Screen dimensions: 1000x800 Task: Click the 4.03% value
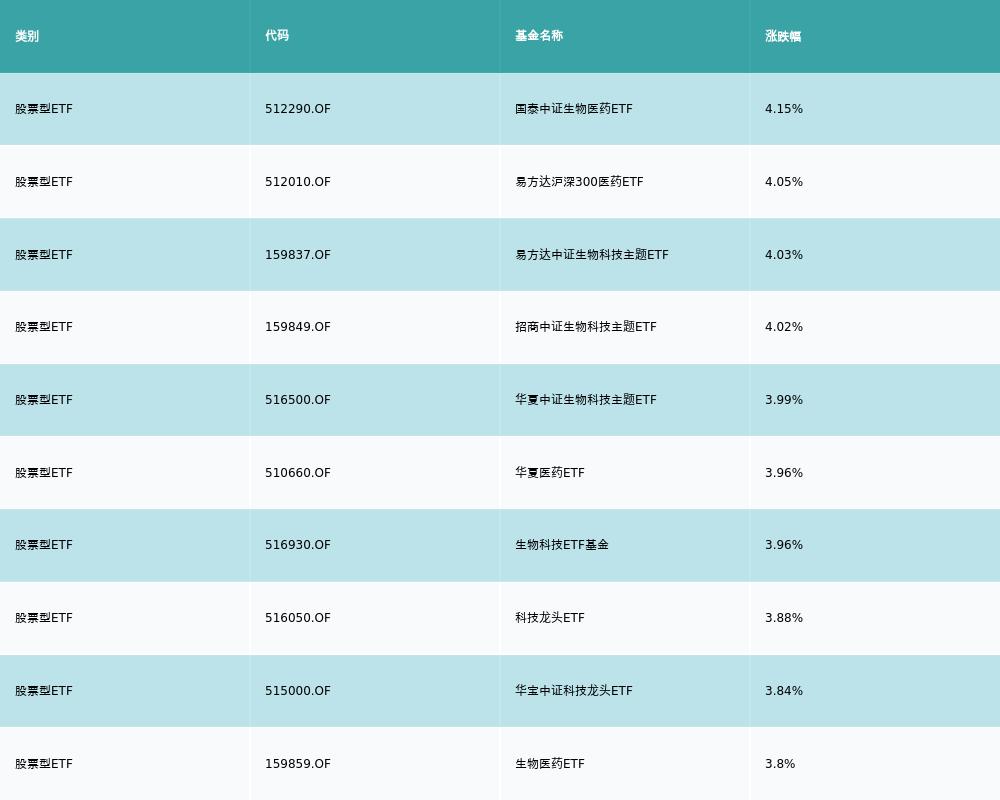(784, 255)
